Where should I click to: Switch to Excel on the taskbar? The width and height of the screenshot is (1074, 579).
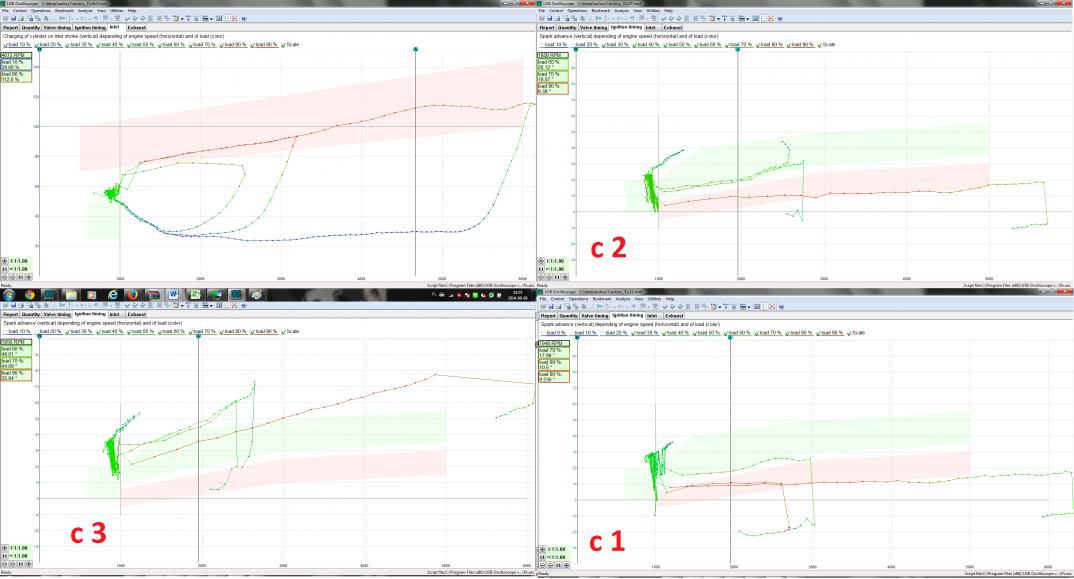pos(195,295)
